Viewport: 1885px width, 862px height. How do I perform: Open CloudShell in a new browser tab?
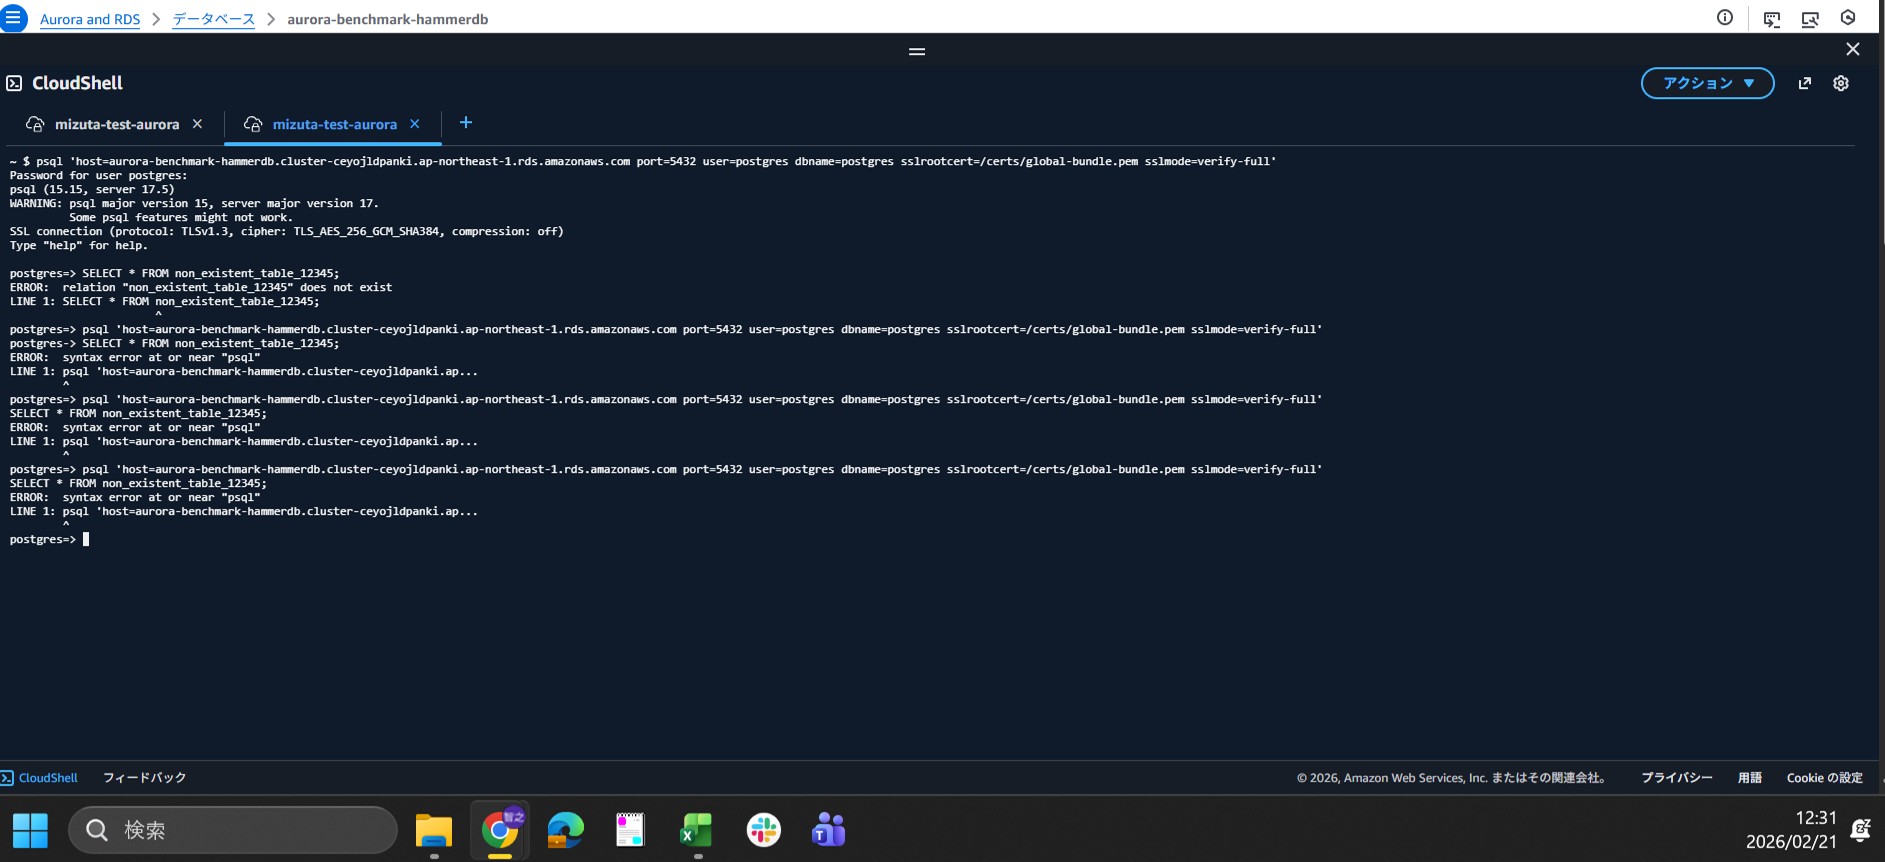1805,83
